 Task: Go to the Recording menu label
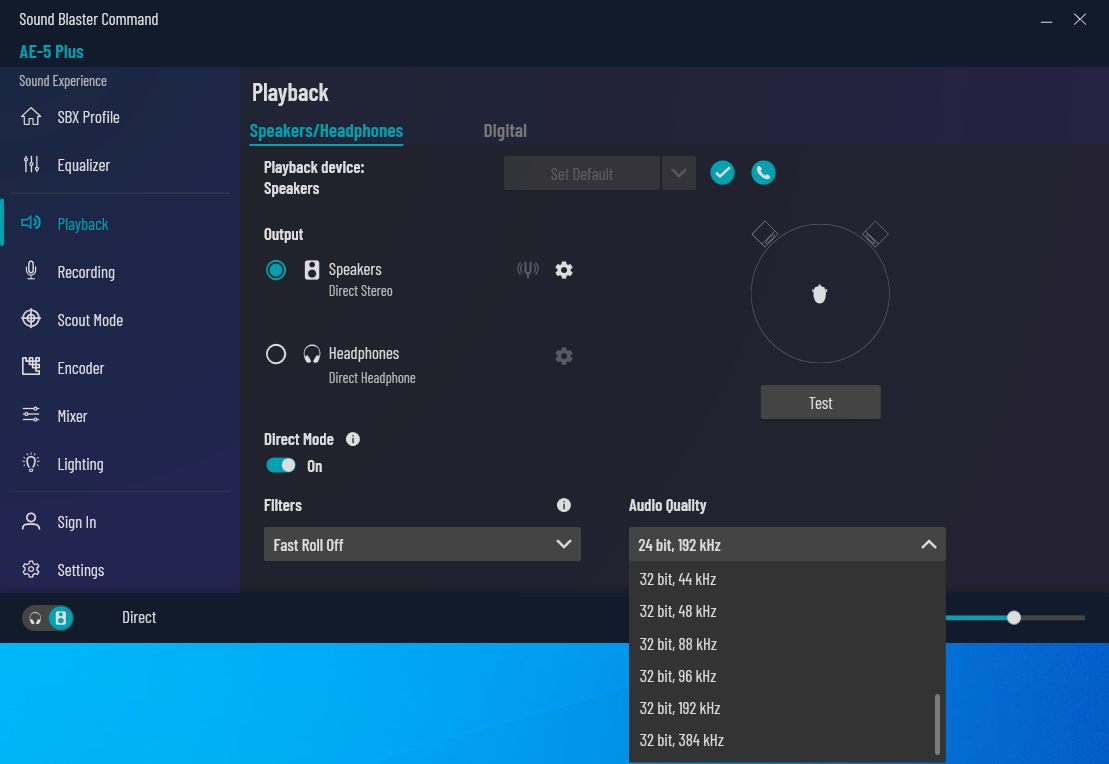pyautogui.click(x=86, y=272)
